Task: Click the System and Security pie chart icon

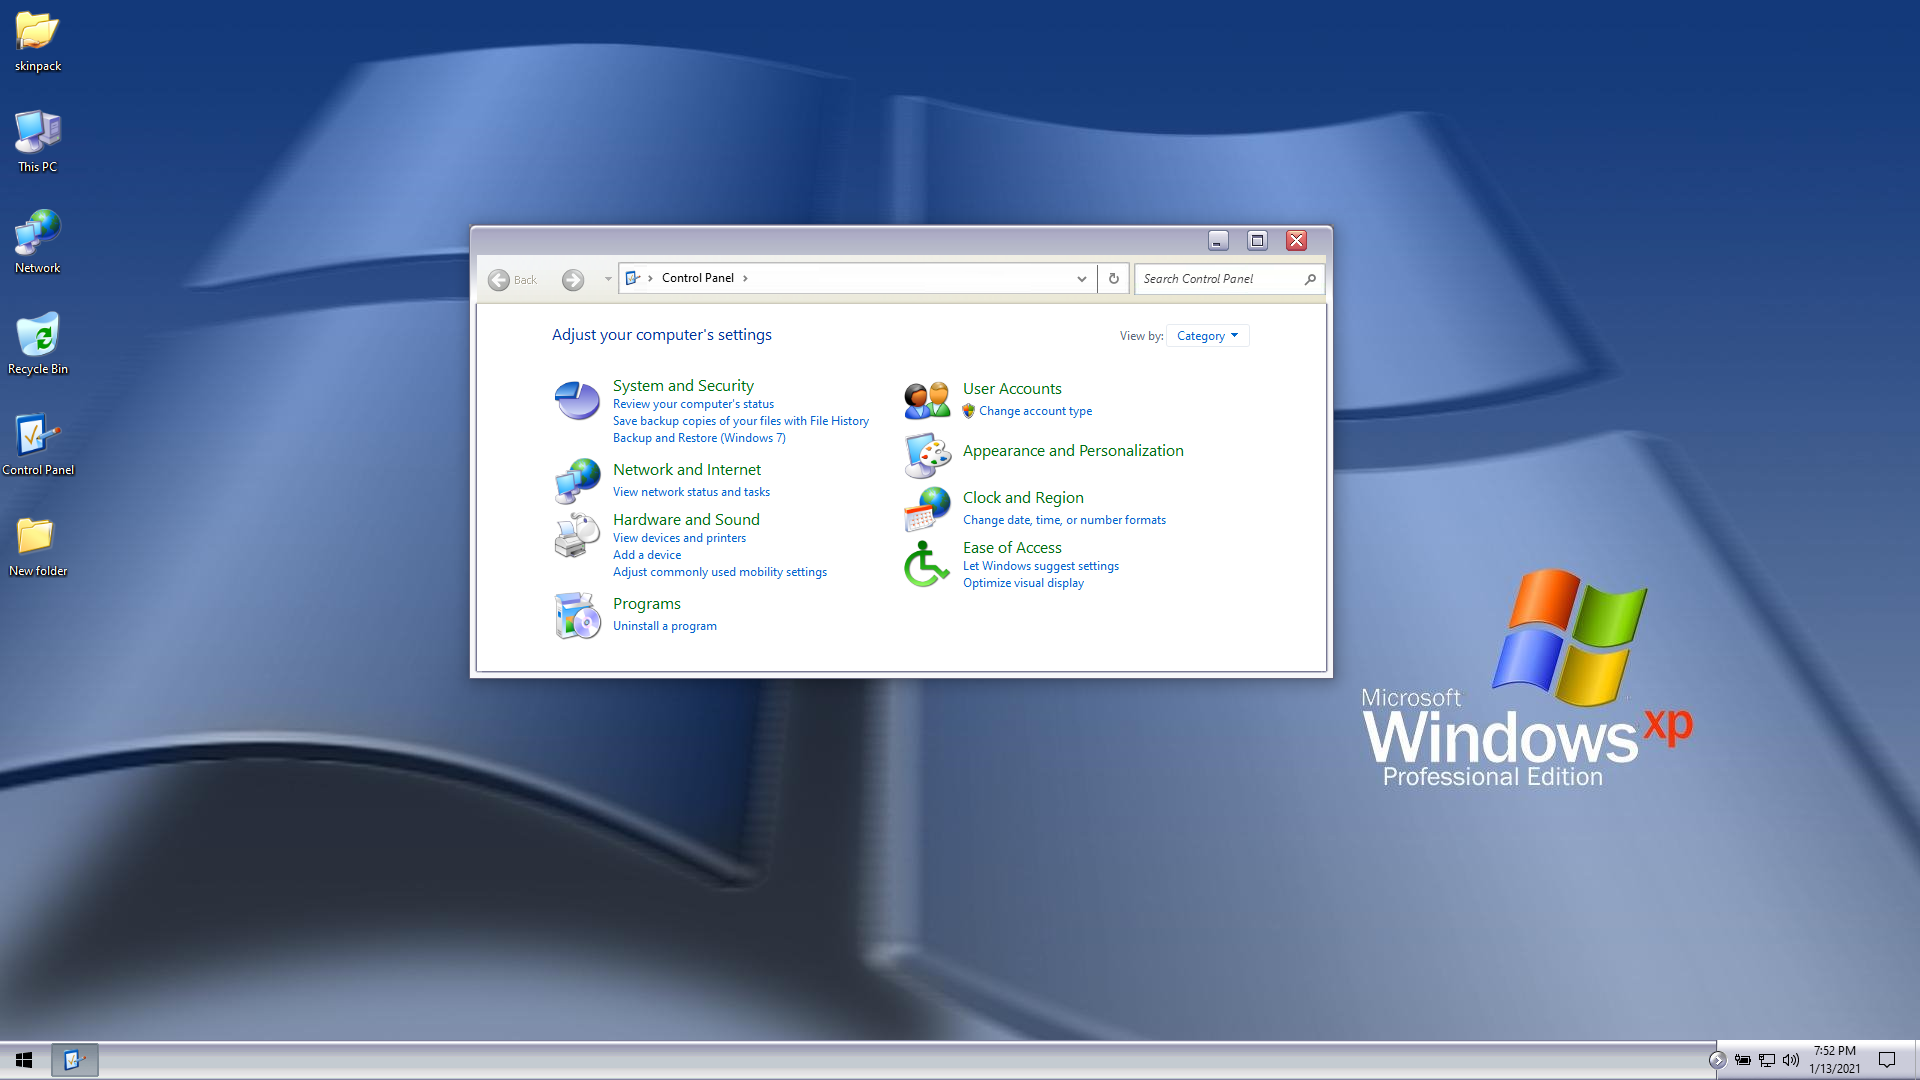Action: click(577, 401)
